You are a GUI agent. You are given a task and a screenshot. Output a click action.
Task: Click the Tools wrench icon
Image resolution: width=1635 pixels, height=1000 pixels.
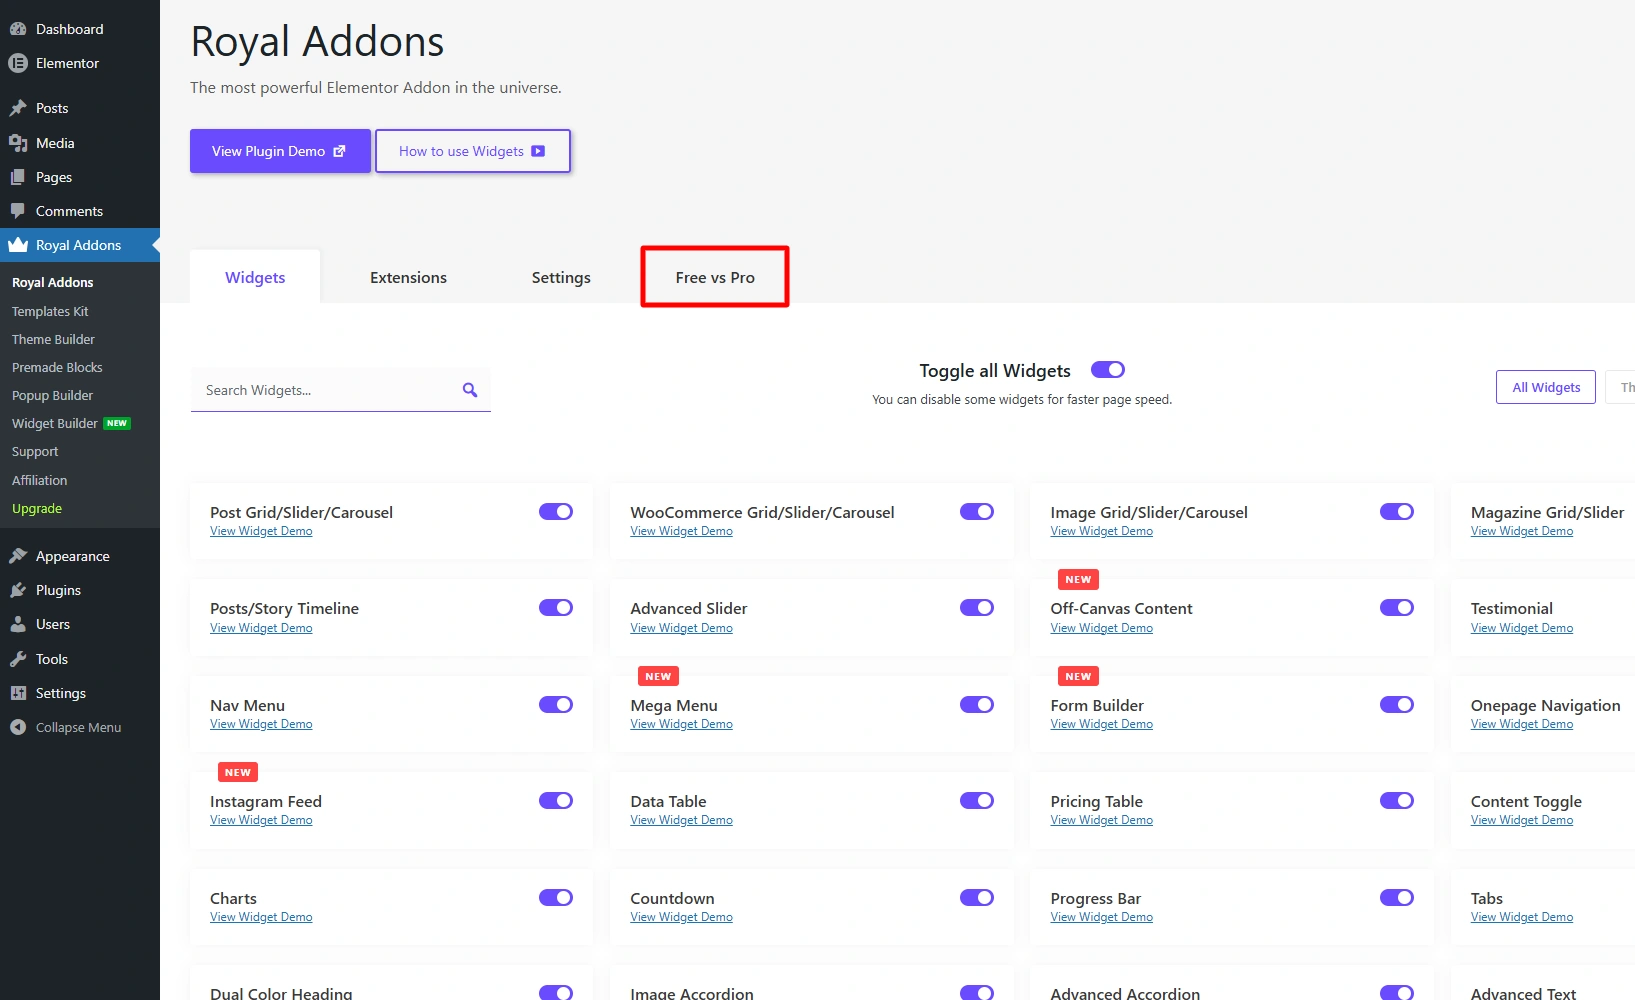(18, 659)
